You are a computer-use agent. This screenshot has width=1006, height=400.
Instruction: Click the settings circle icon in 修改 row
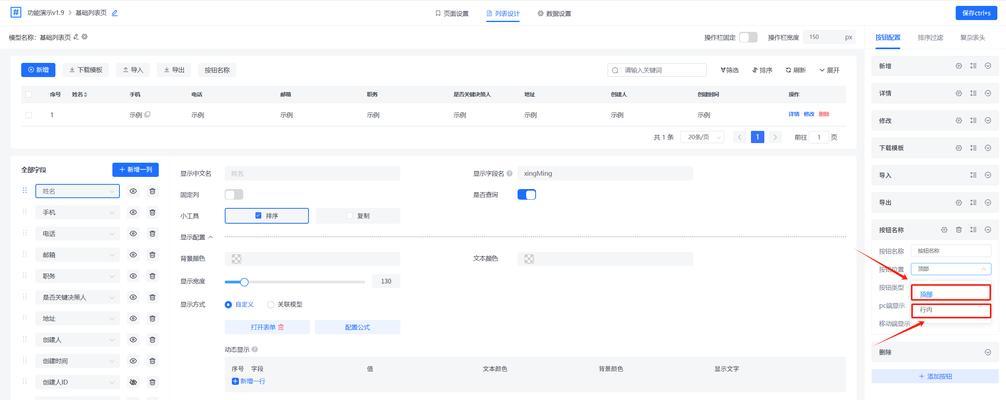[959, 121]
